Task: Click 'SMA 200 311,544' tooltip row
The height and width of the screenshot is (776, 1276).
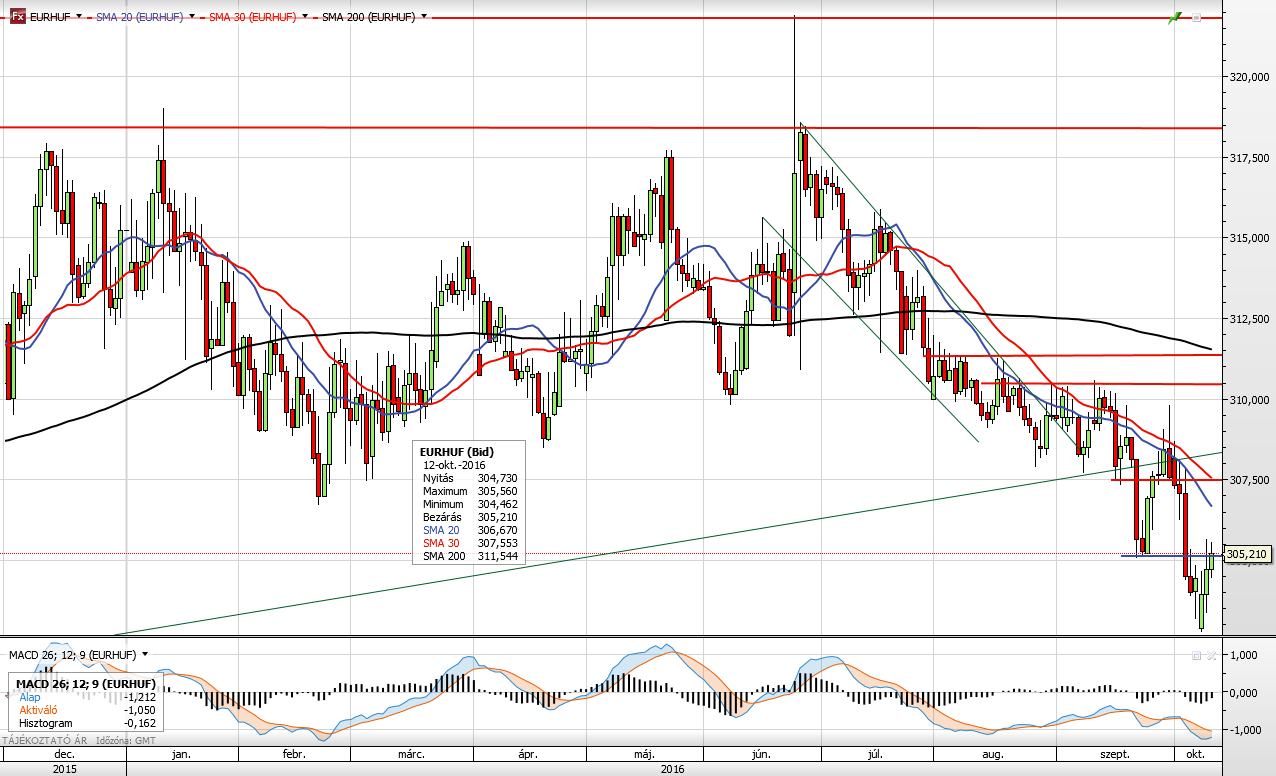Action: (469, 556)
